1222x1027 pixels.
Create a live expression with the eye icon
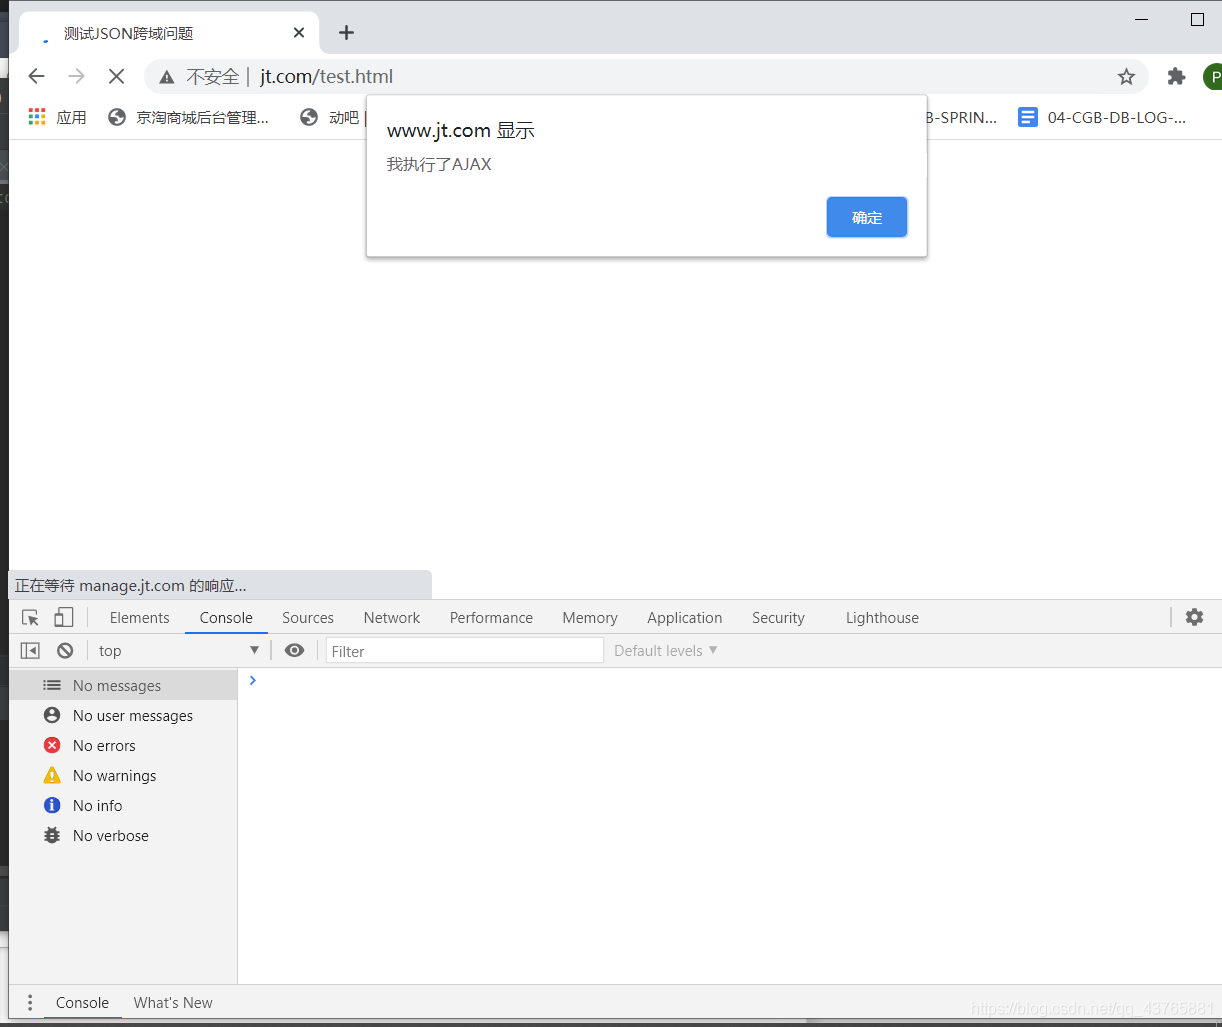pyautogui.click(x=294, y=651)
